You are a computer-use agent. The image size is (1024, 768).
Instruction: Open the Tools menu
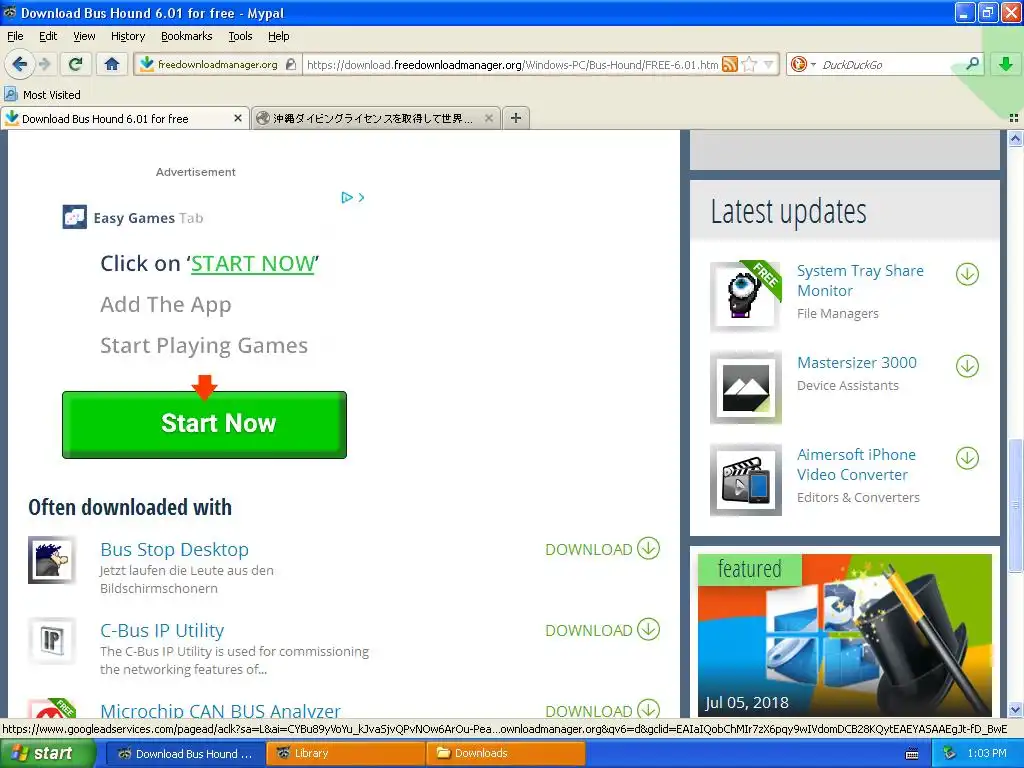pos(240,36)
